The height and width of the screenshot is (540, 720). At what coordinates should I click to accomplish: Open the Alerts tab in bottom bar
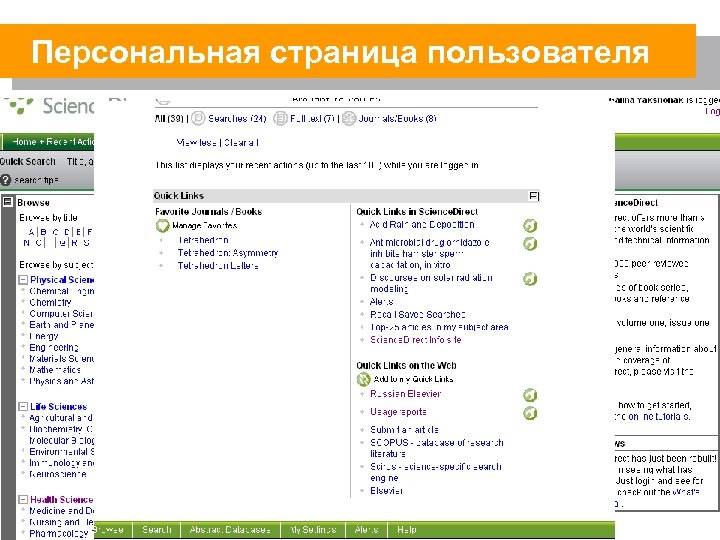366,529
